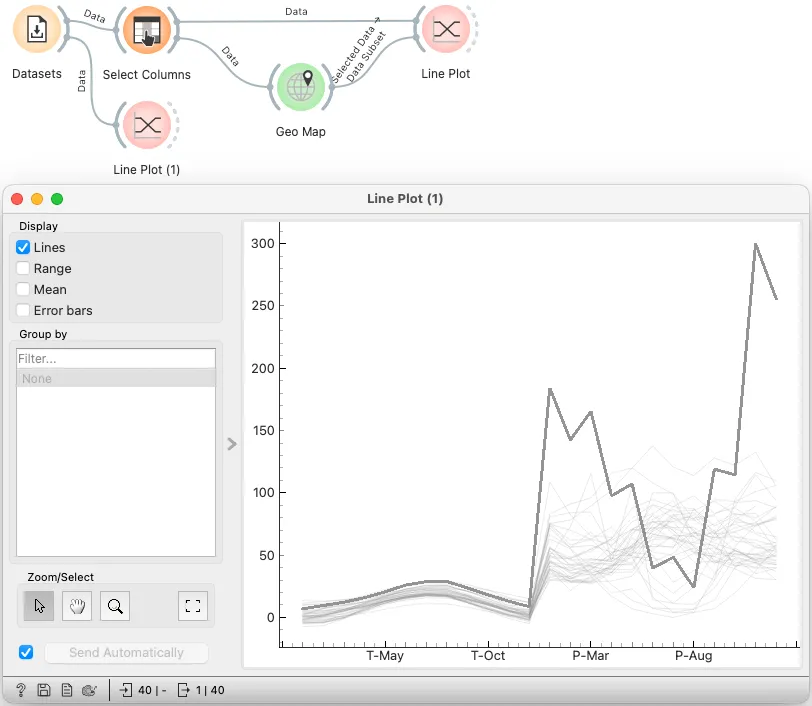Activate the pan hand tool
The image size is (812, 706).
click(x=77, y=606)
